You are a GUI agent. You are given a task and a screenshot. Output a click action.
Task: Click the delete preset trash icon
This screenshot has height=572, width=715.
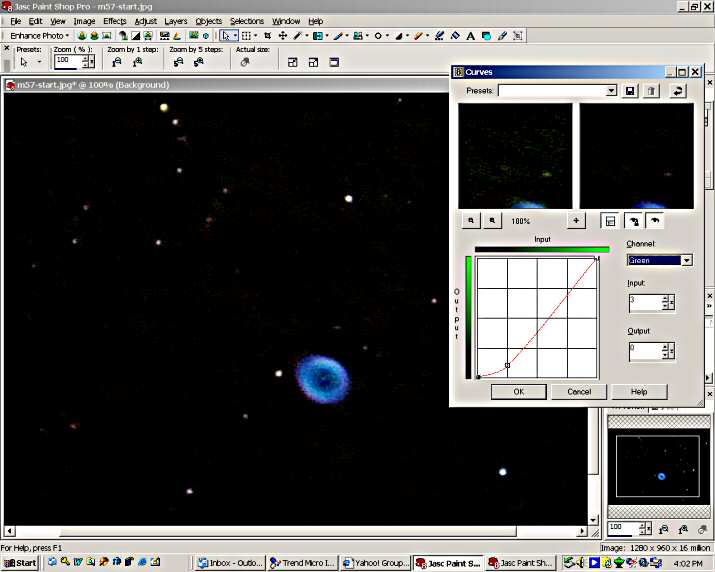coord(651,91)
